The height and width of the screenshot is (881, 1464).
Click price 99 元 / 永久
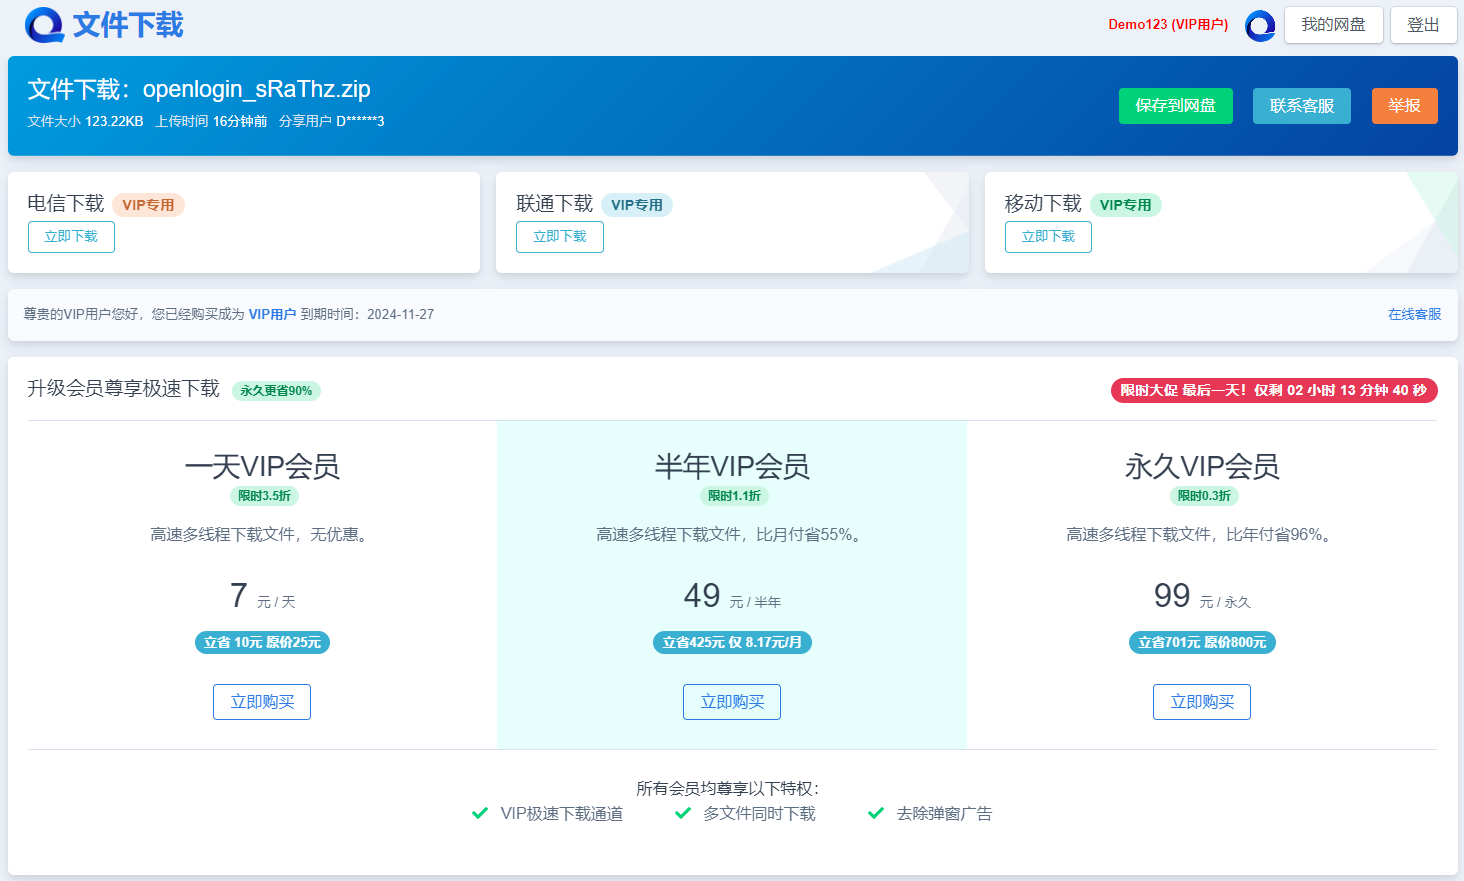click(x=1202, y=596)
